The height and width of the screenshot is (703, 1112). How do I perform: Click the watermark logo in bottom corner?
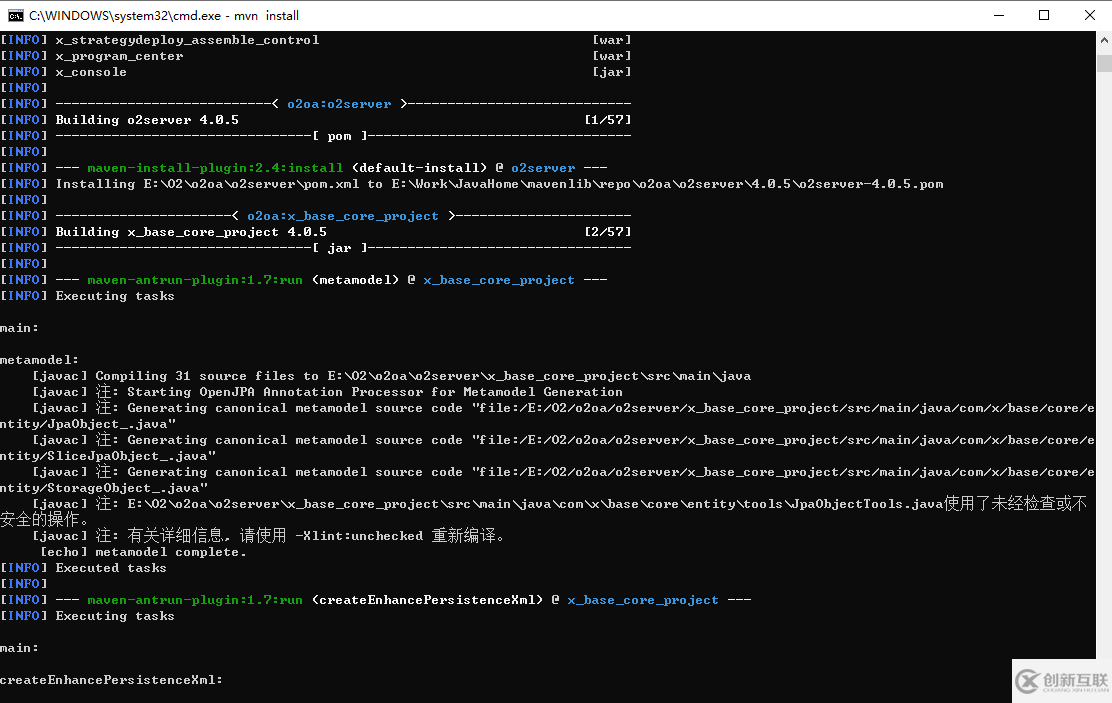(1062, 682)
